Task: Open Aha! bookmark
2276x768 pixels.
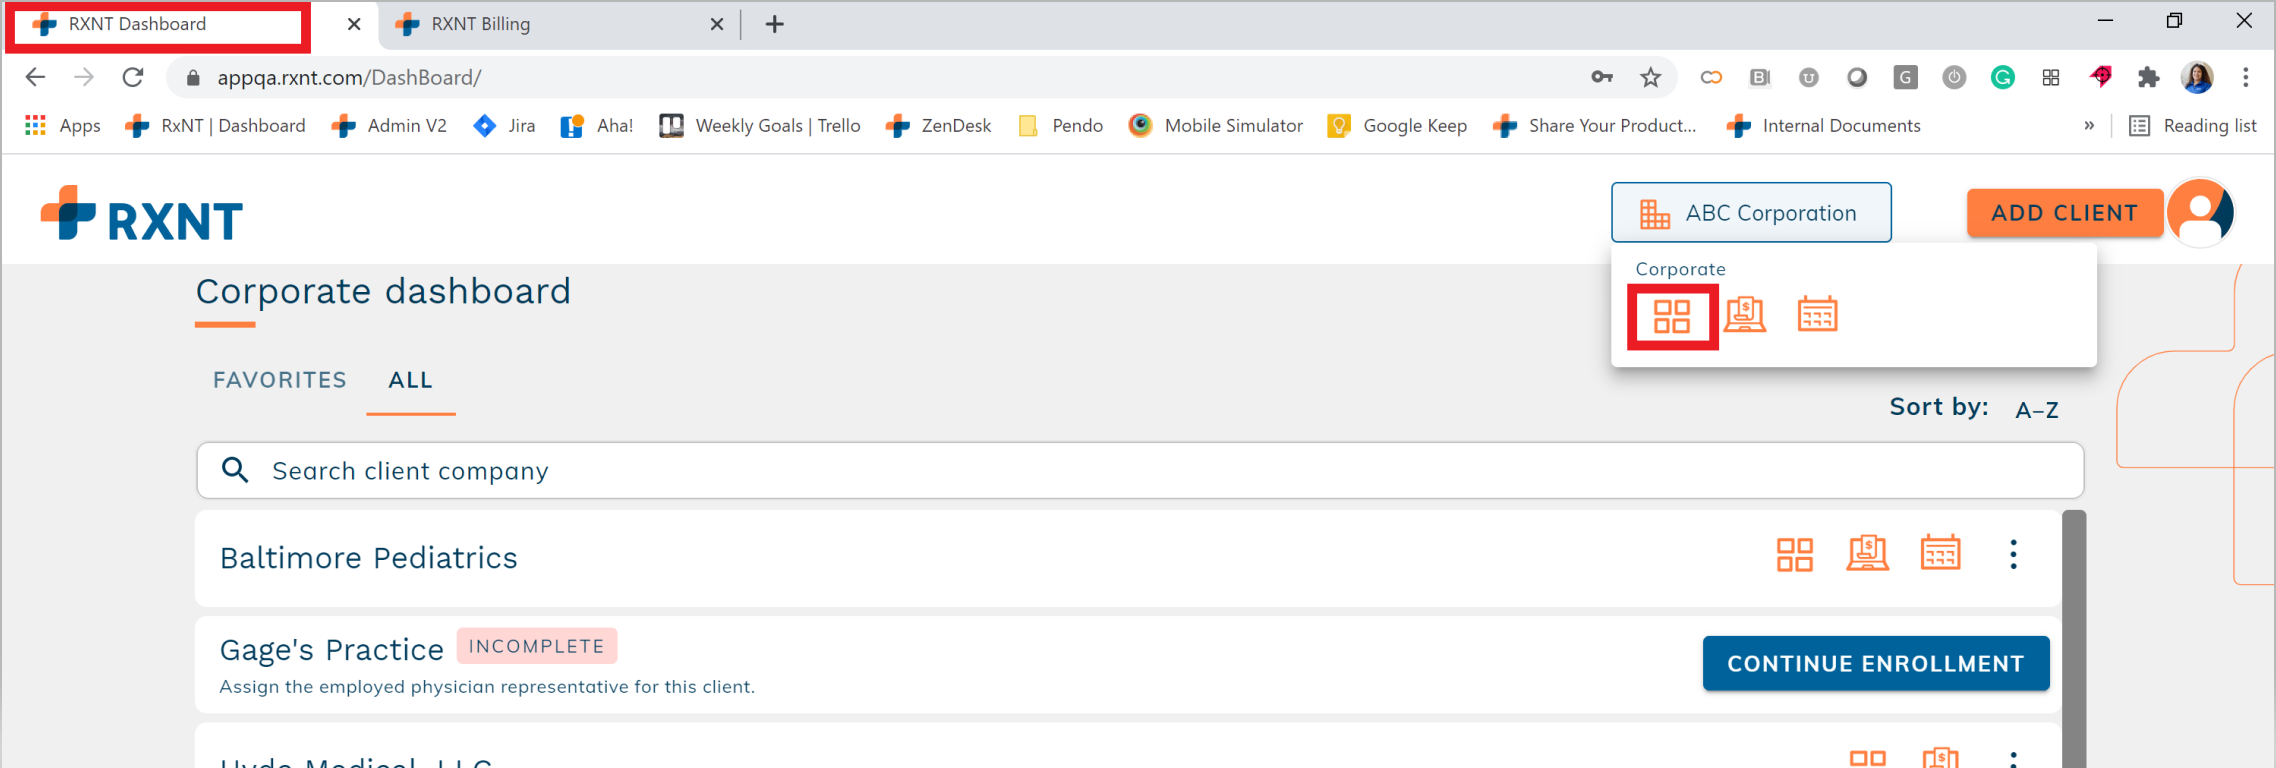Action: tap(597, 125)
